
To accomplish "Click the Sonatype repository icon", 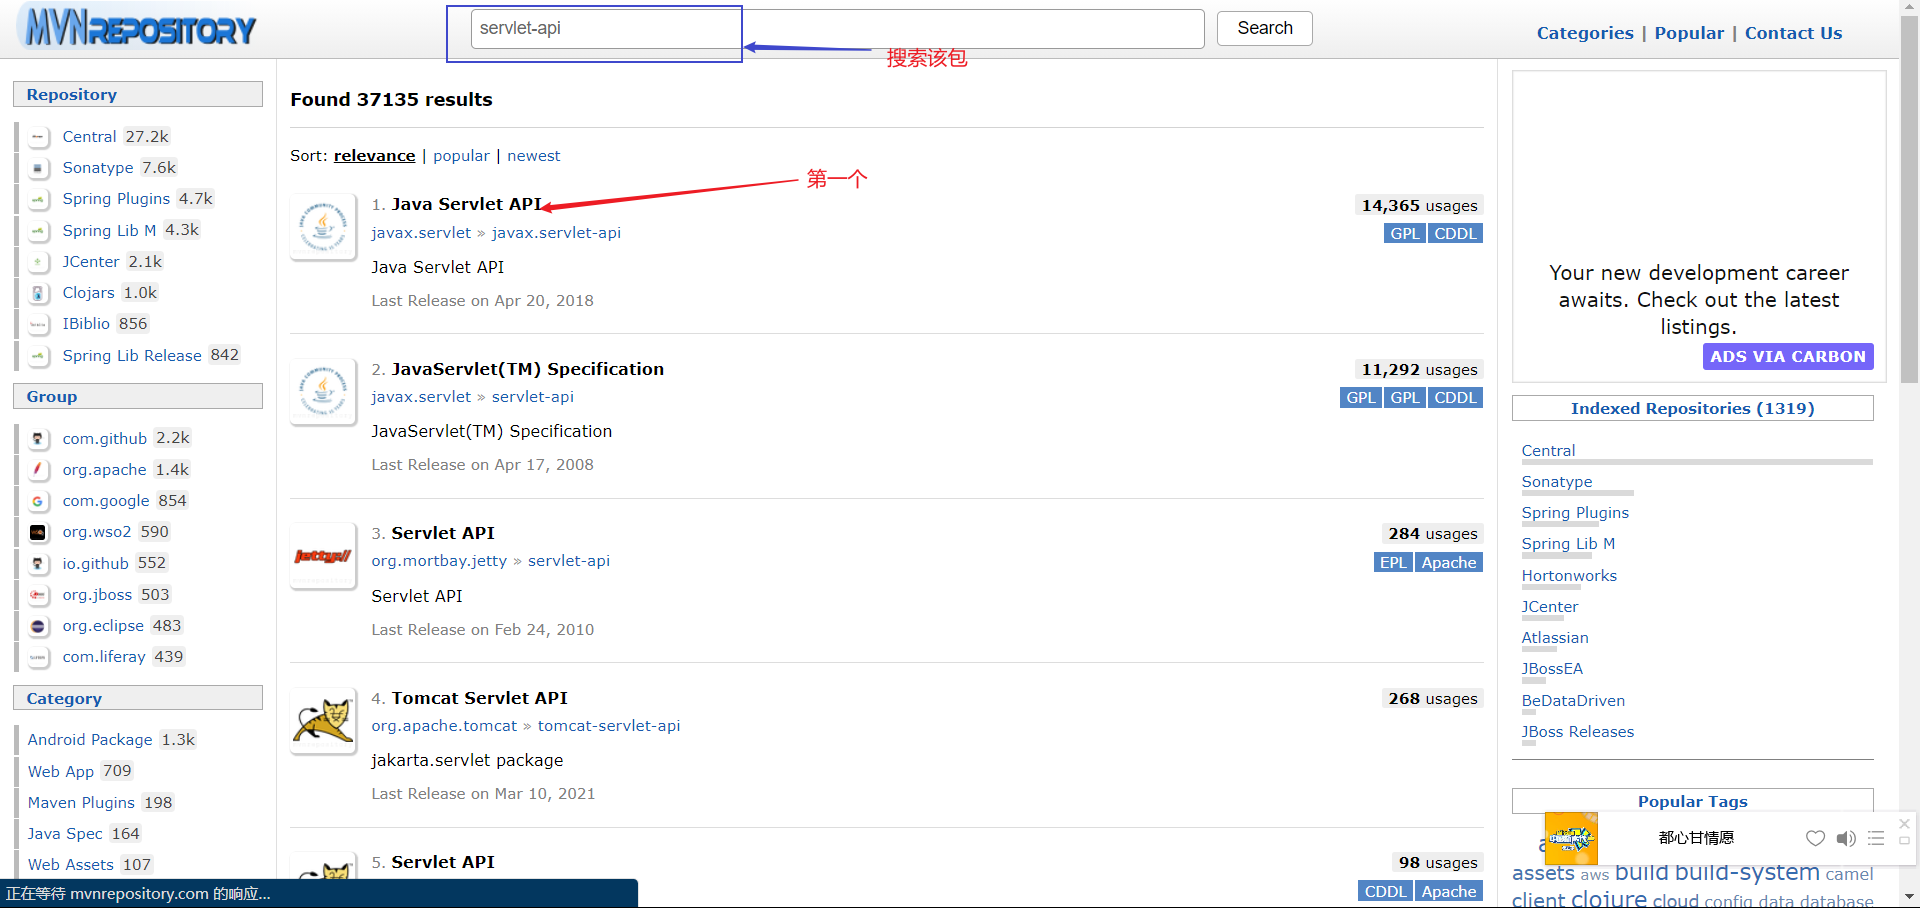I will click(39, 168).
